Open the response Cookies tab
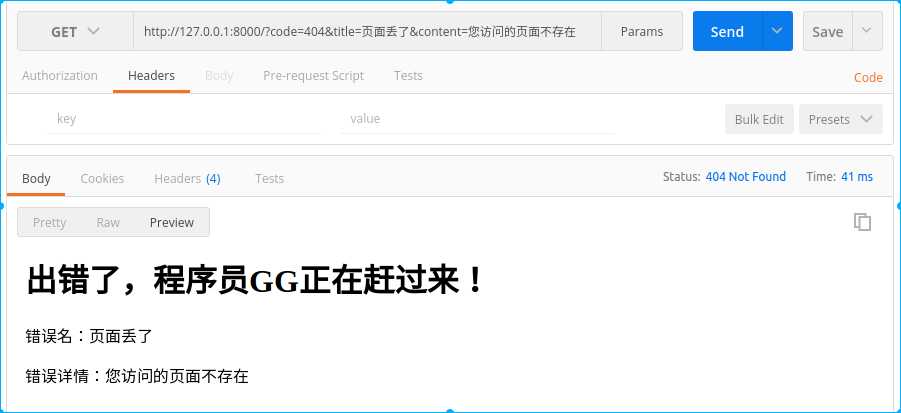The width and height of the screenshot is (901, 413). [x=102, y=179]
